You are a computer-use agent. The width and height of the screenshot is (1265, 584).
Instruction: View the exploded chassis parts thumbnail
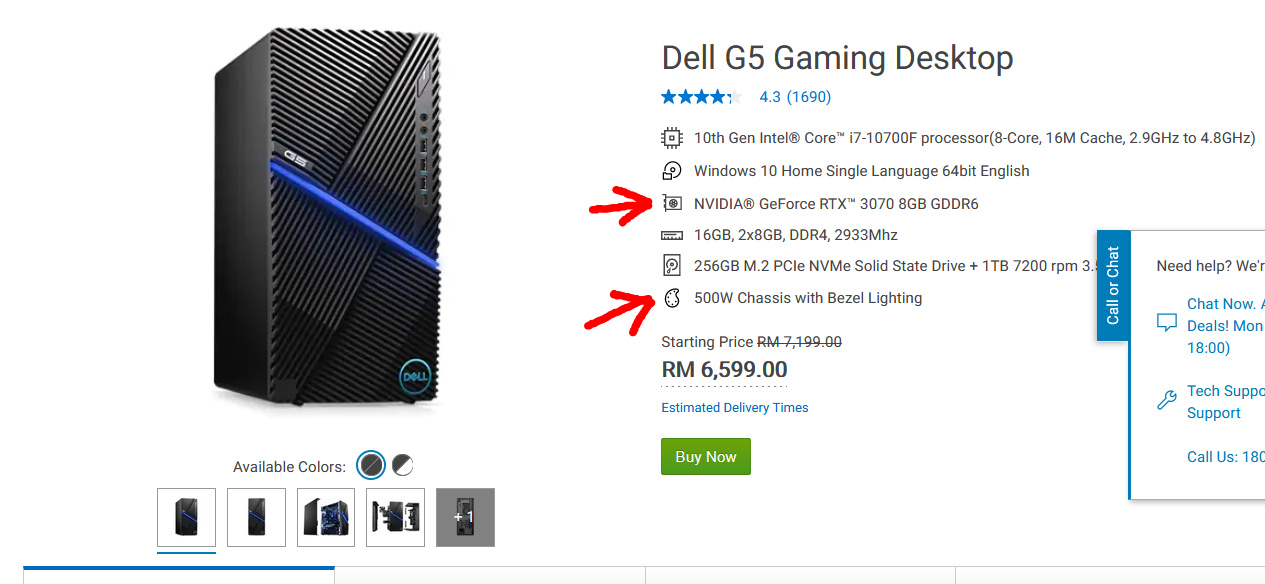pyautogui.click(x=395, y=517)
